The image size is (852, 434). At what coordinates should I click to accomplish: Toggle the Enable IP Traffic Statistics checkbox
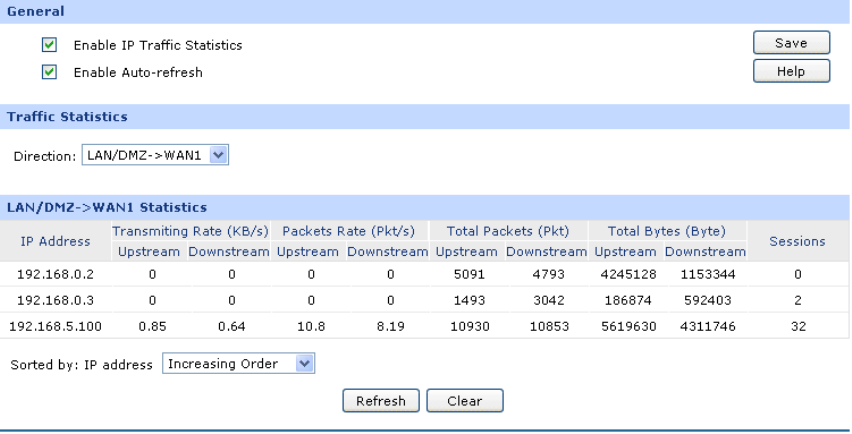pyautogui.click(x=48, y=45)
